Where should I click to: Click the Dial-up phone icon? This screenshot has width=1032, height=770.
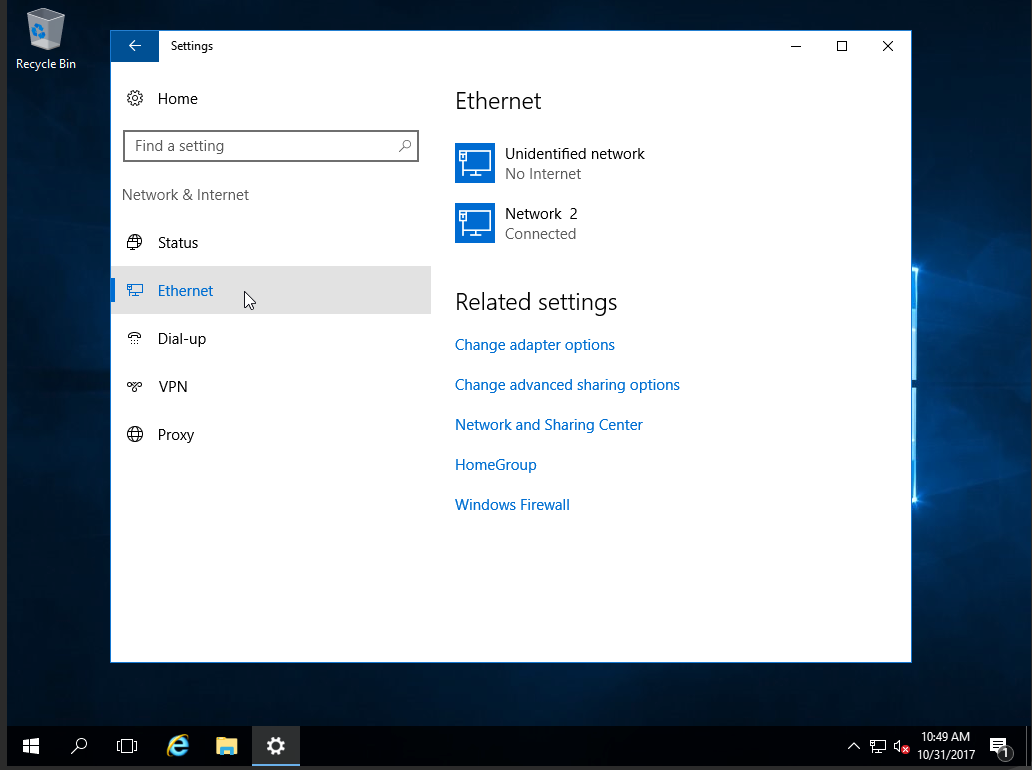point(134,338)
